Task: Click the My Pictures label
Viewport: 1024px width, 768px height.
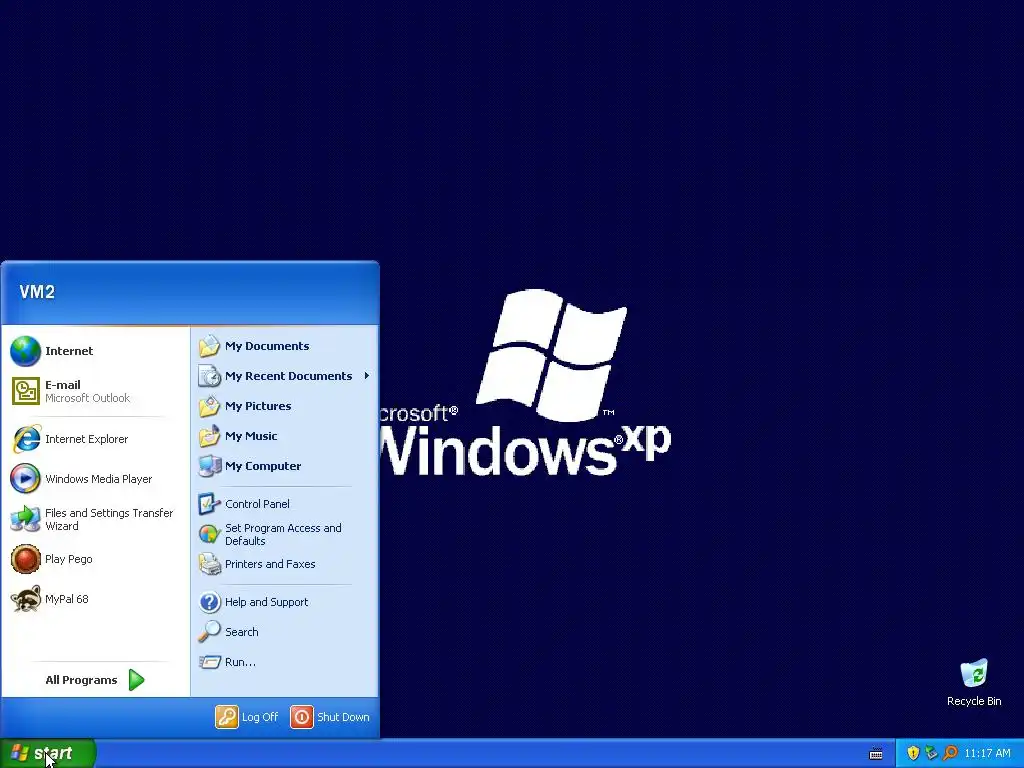Action: 258,406
